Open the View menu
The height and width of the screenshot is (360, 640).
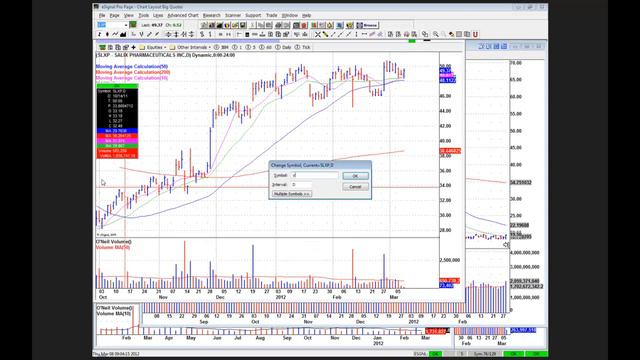coord(129,16)
